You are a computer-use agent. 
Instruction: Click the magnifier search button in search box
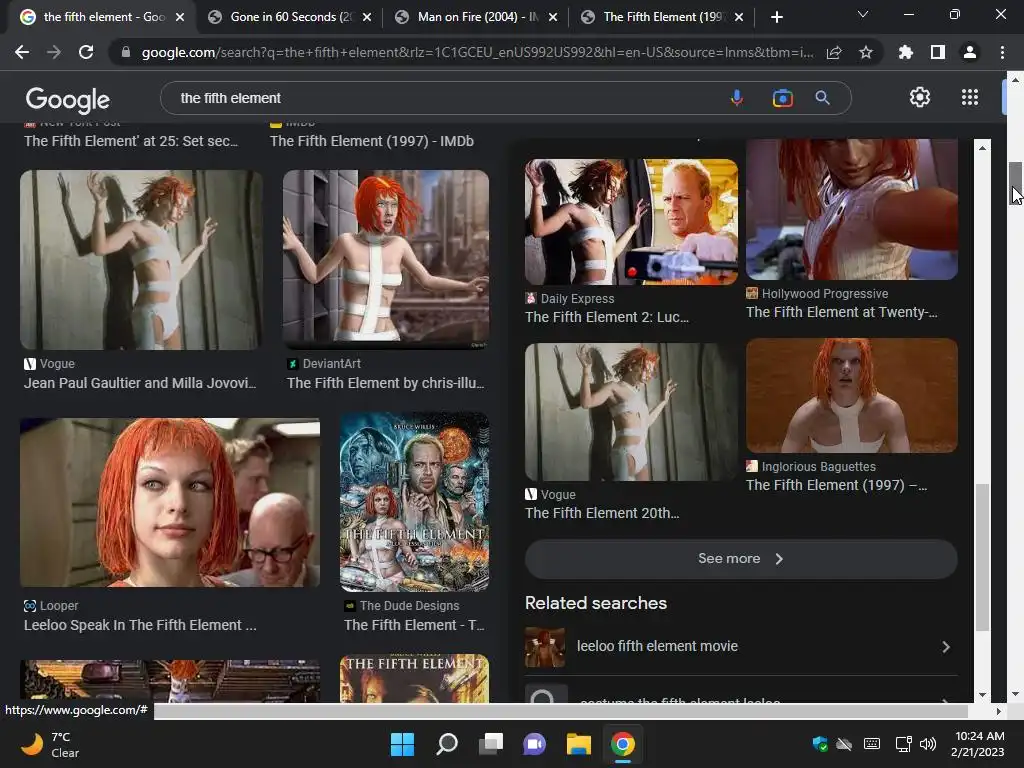pyautogui.click(x=823, y=98)
